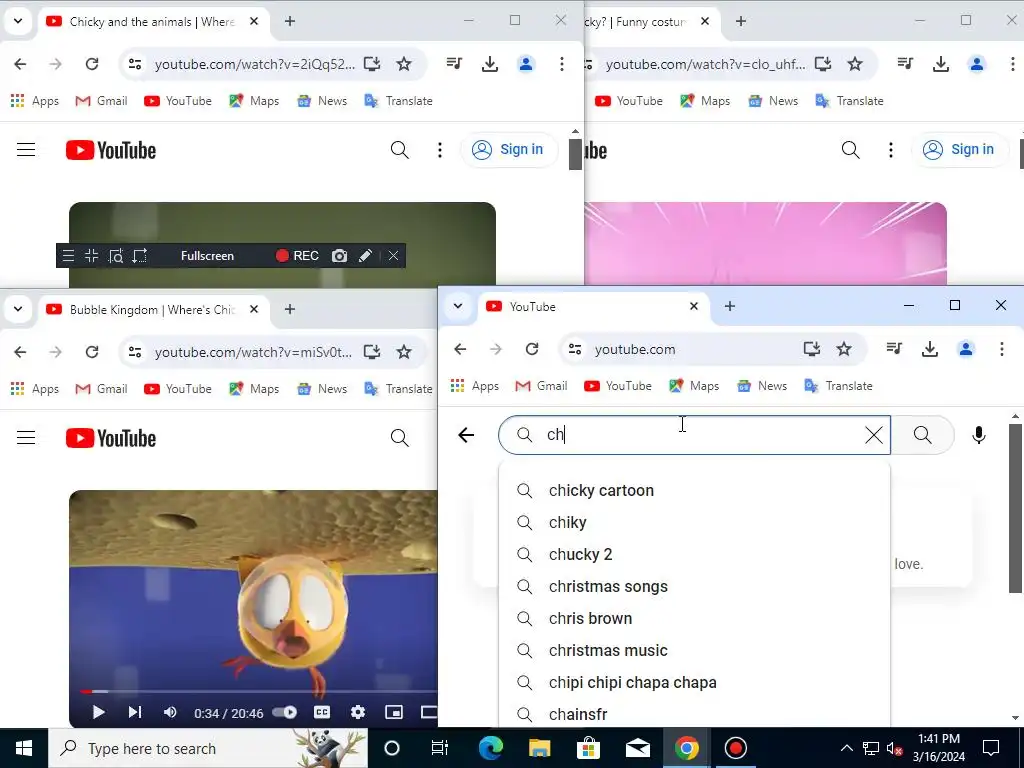Click Sign in in Funny costume window

click(x=959, y=150)
